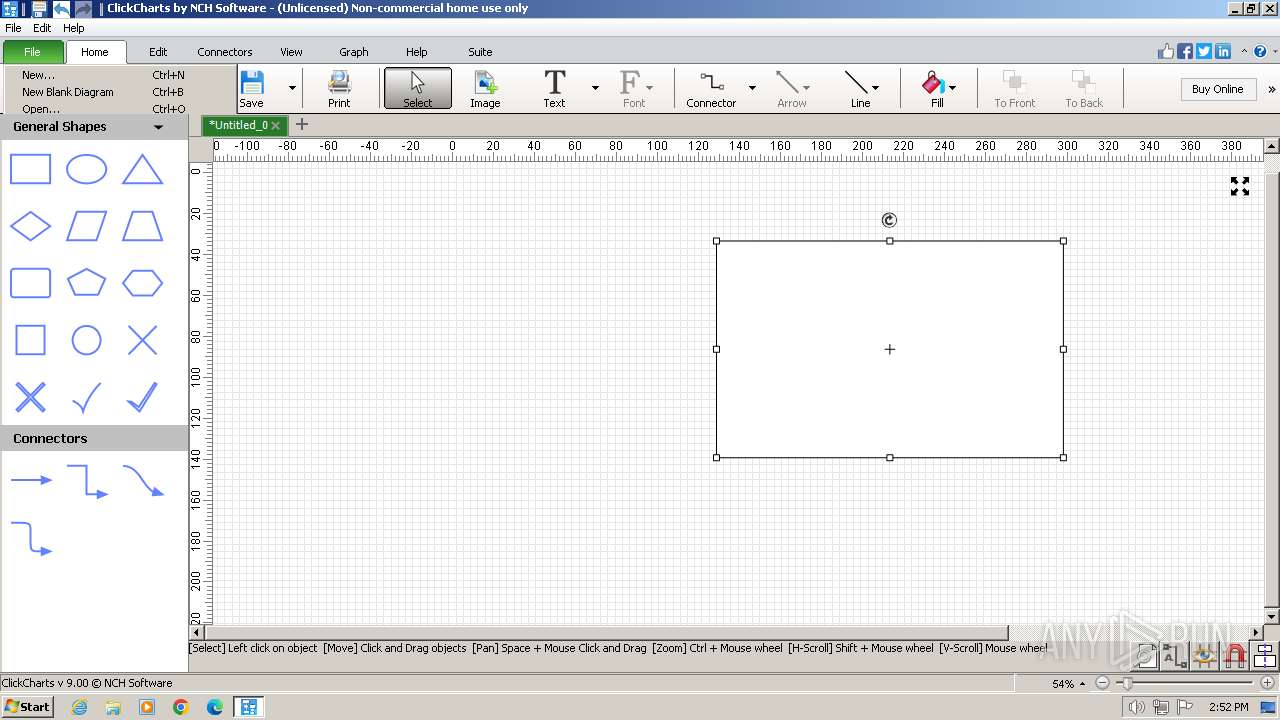
Task: Open the Line tool dropdown arrow
Action: 876,88
